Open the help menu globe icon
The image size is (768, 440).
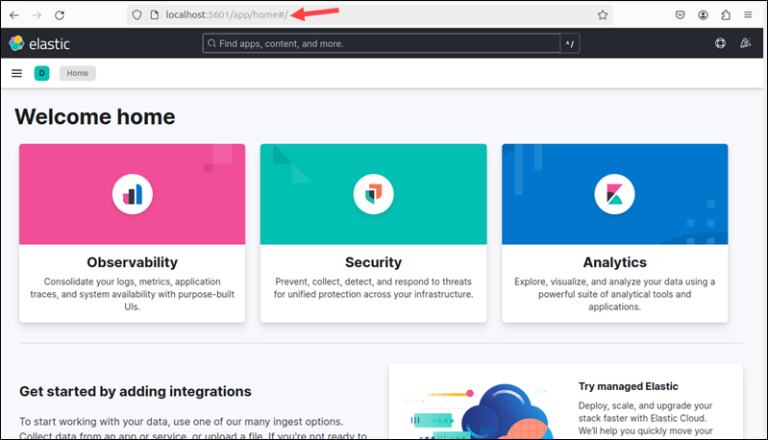point(719,44)
